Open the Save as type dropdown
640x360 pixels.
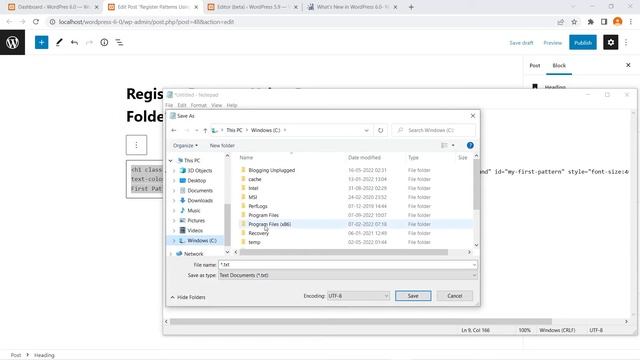pos(347,276)
